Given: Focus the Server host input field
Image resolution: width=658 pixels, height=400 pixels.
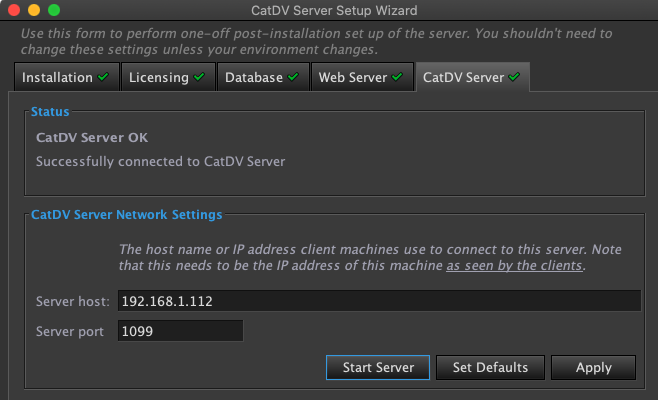Looking at the screenshot, I should point(379,301).
